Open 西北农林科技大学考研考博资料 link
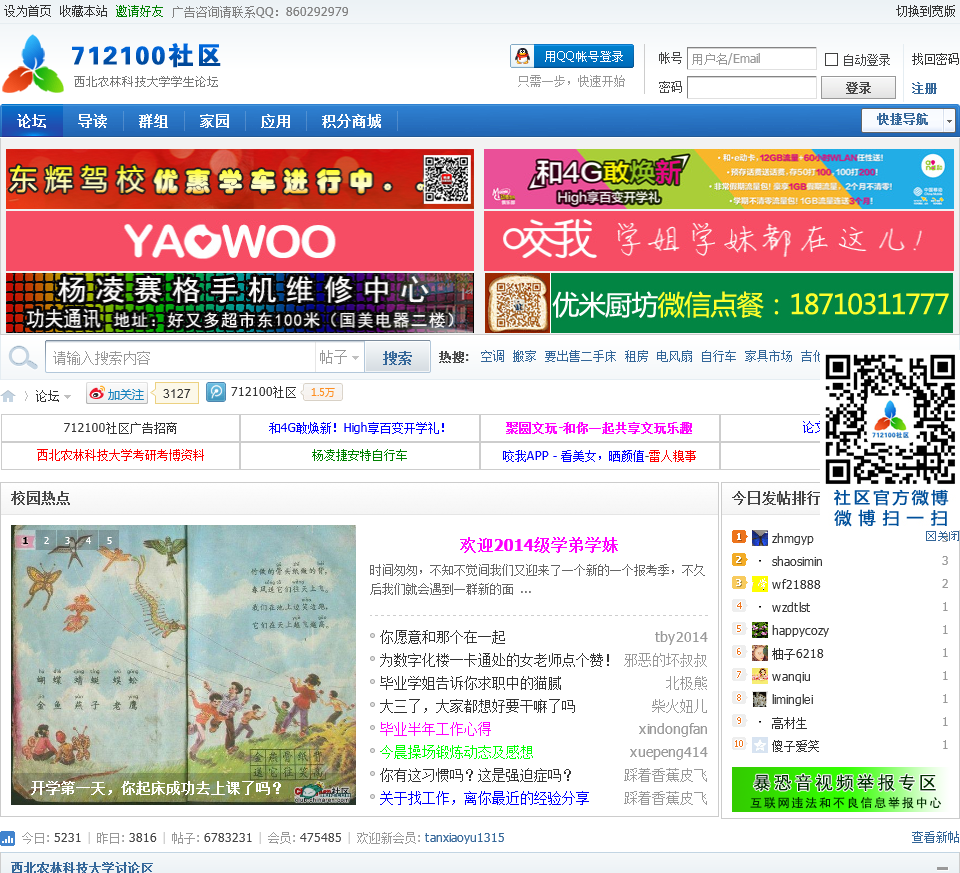The width and height of the screenshot is (960, 873). point(121,455)
